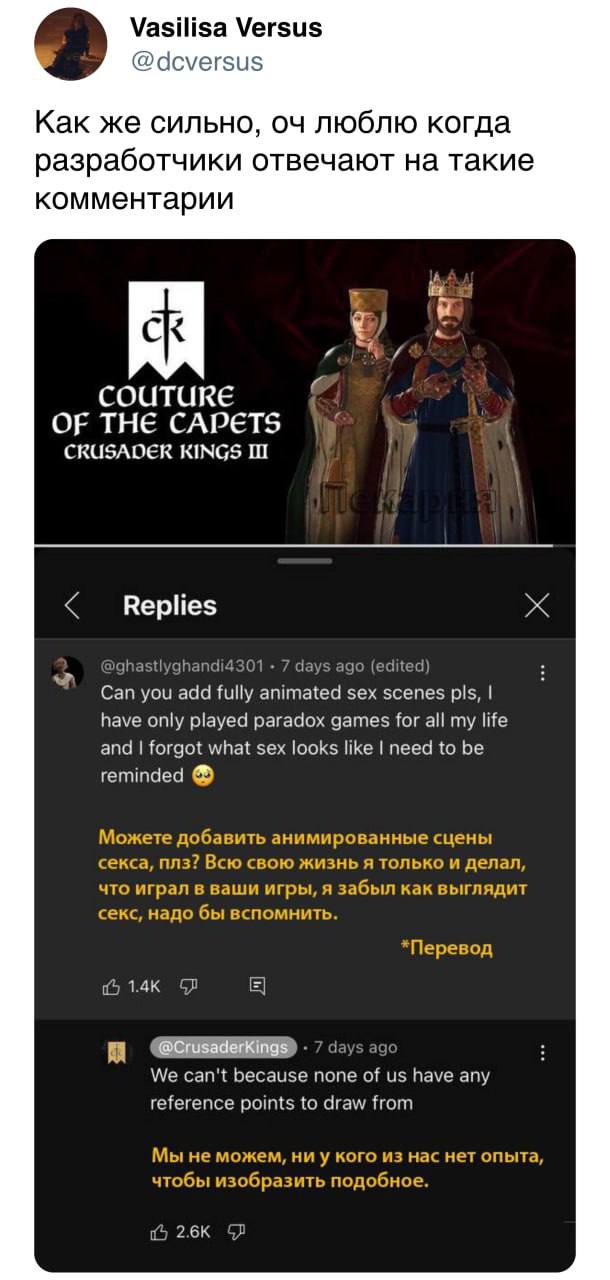Open the CrusaderKings channel avatar

click(x=116, y=1051)
